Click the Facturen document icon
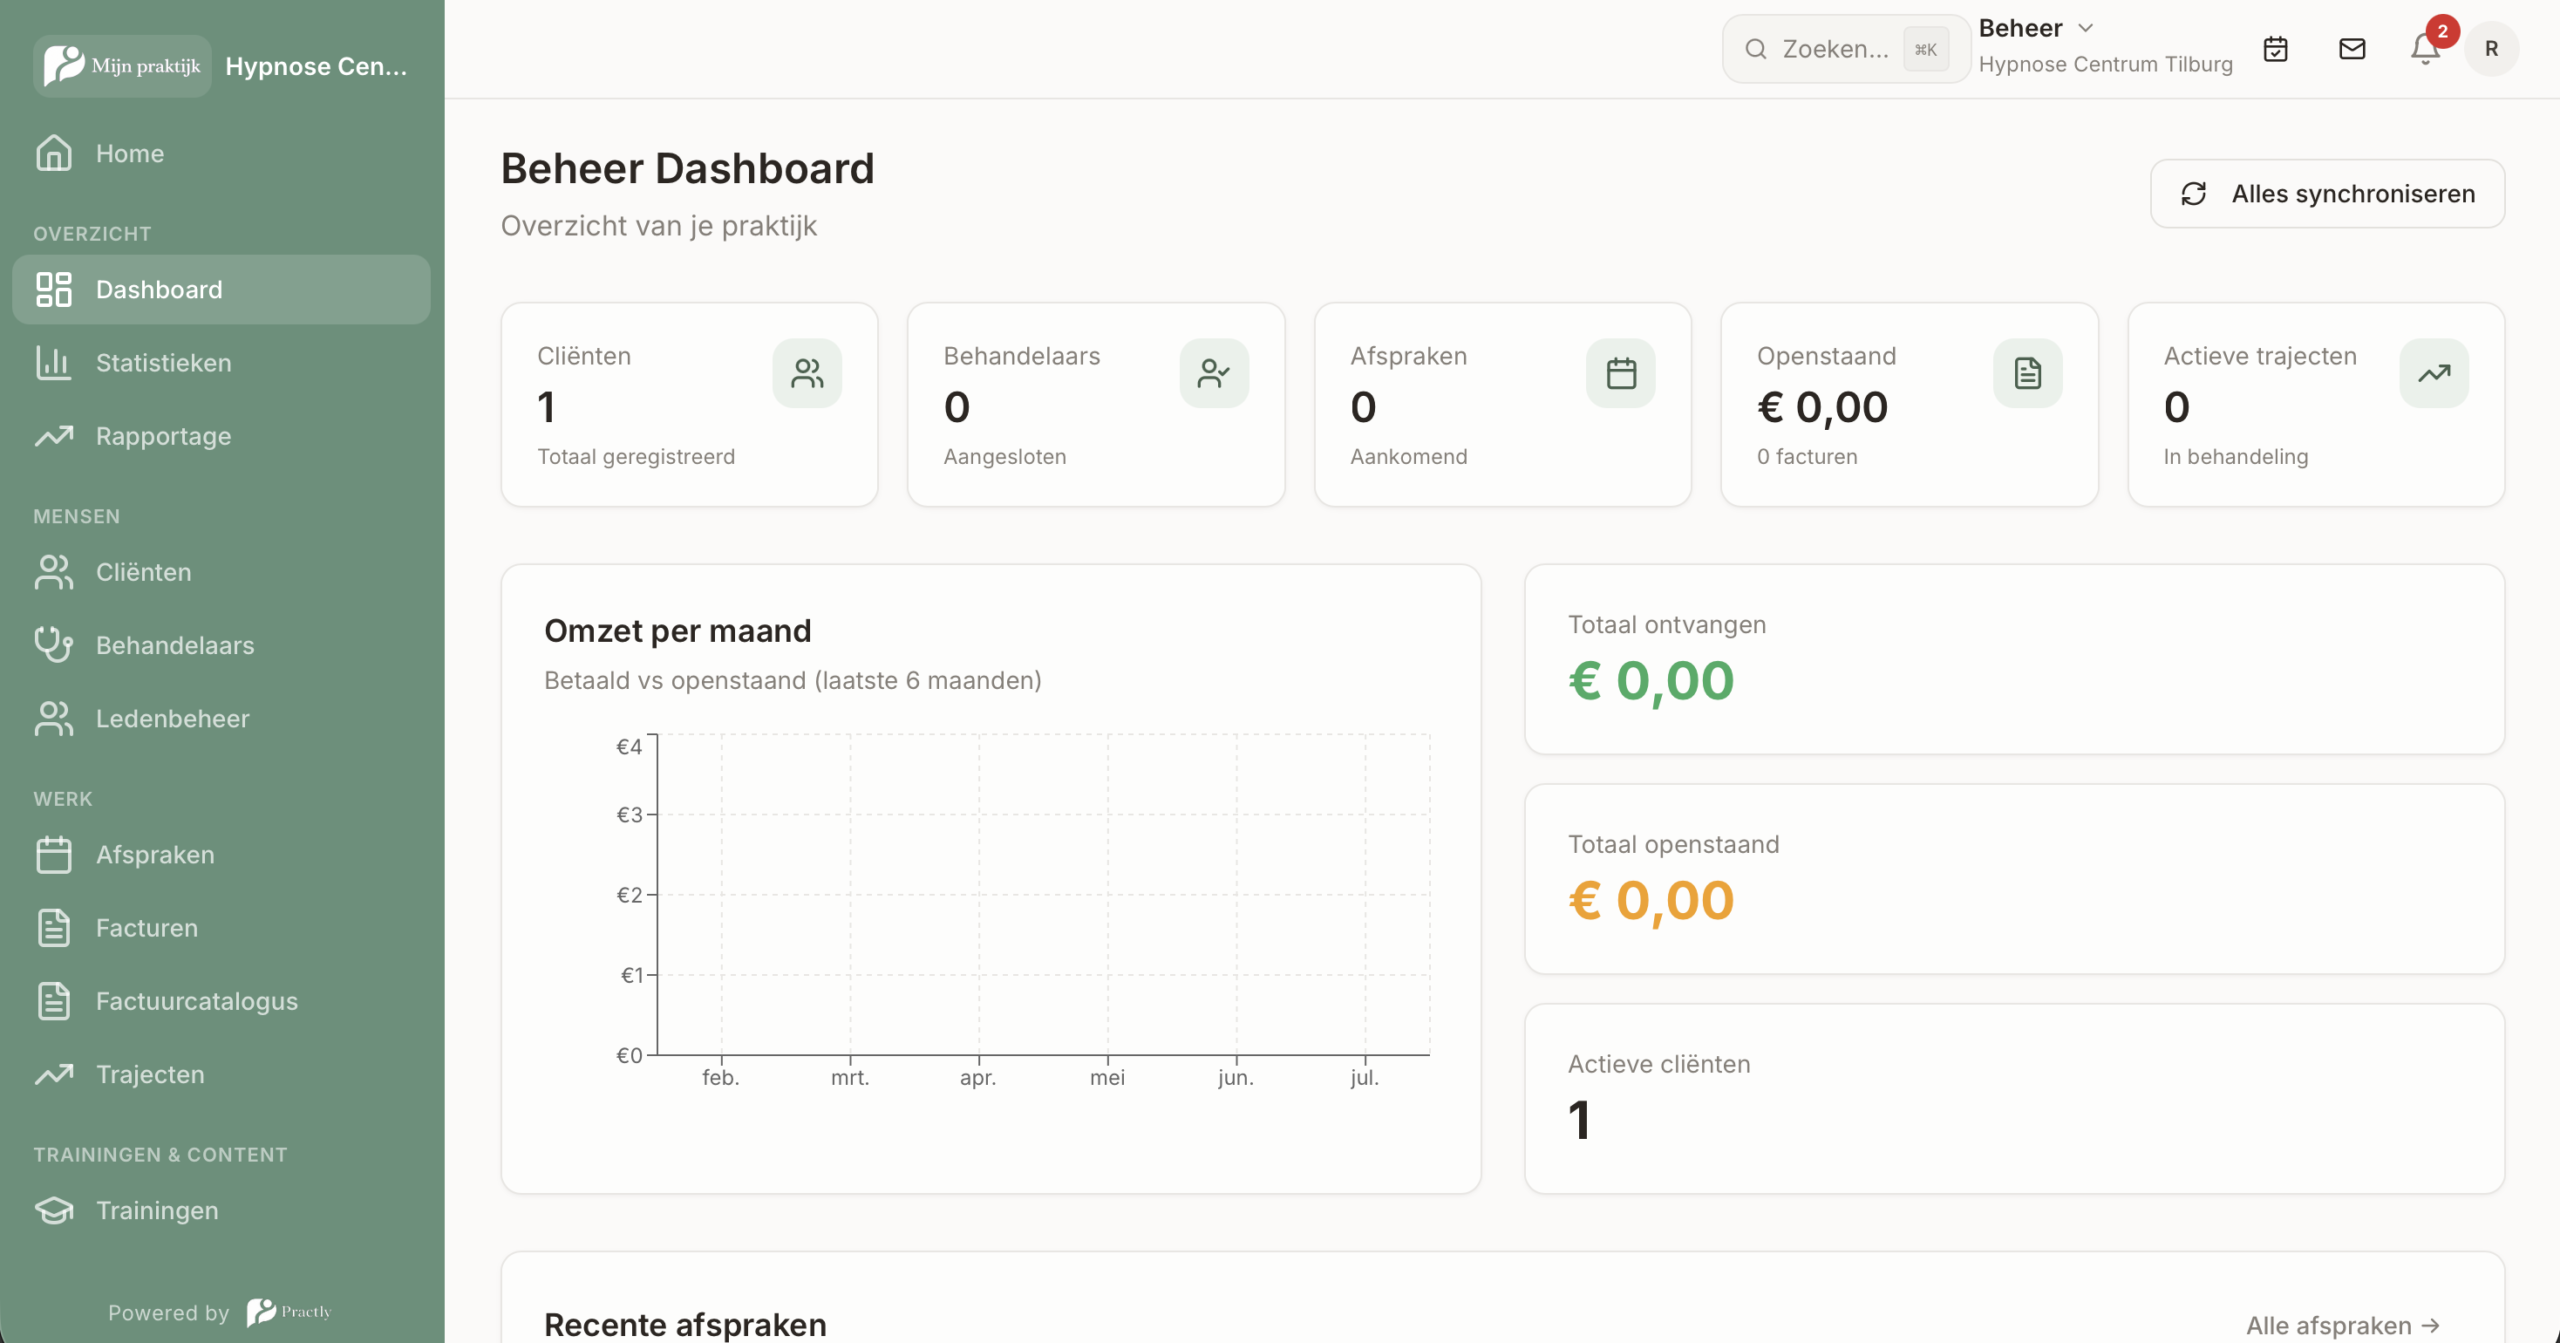 coord(54,928)
